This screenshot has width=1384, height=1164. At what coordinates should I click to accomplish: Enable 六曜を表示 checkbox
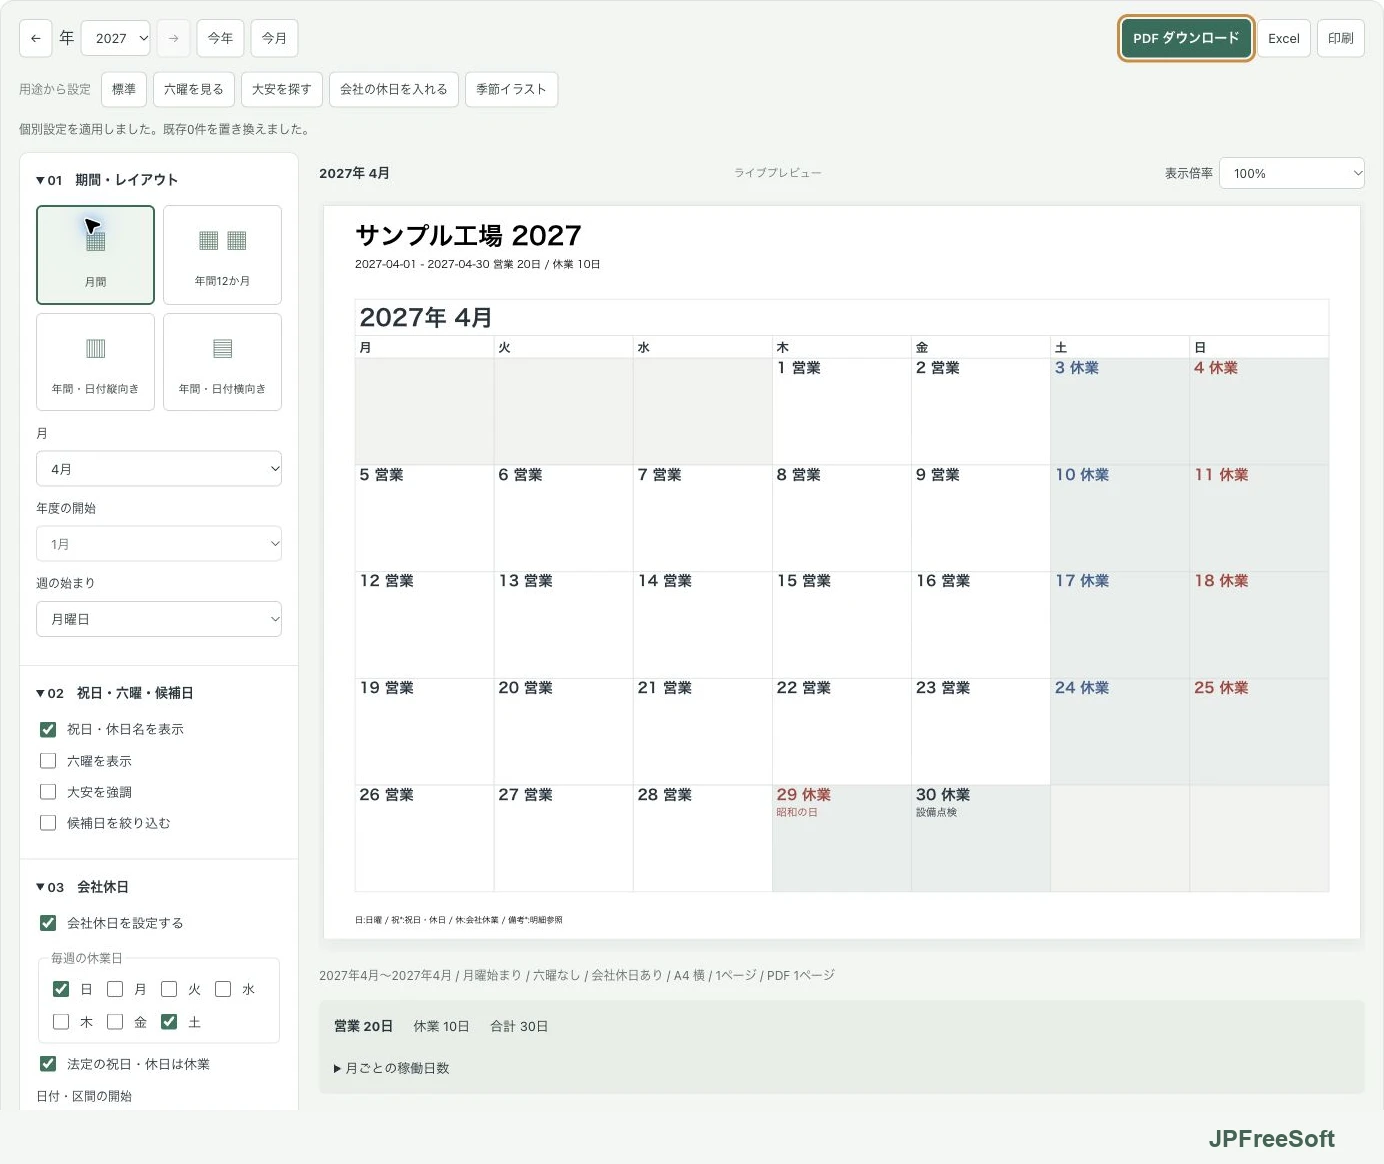tap(48, 761)
